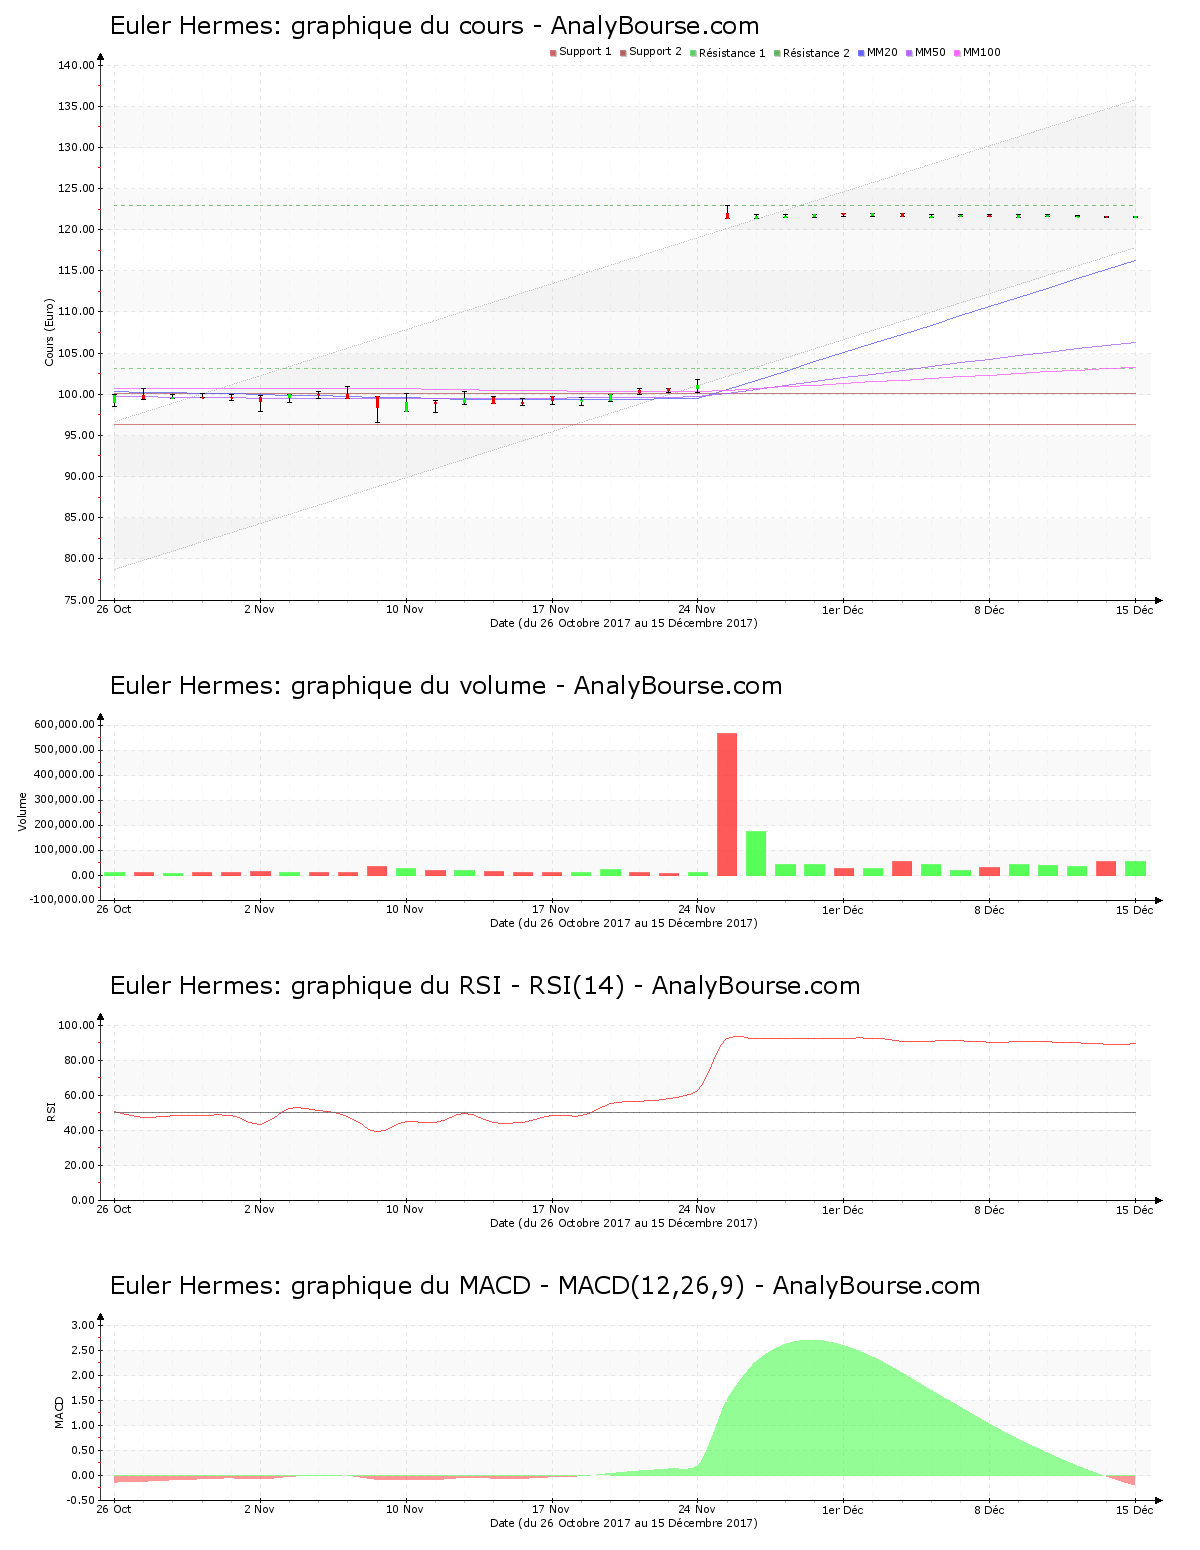Click the '-0.50' tick on MACD axis
The height and width of the screenshot is (1550, 1200).
pyautogui.click(x=81, y=1501)
